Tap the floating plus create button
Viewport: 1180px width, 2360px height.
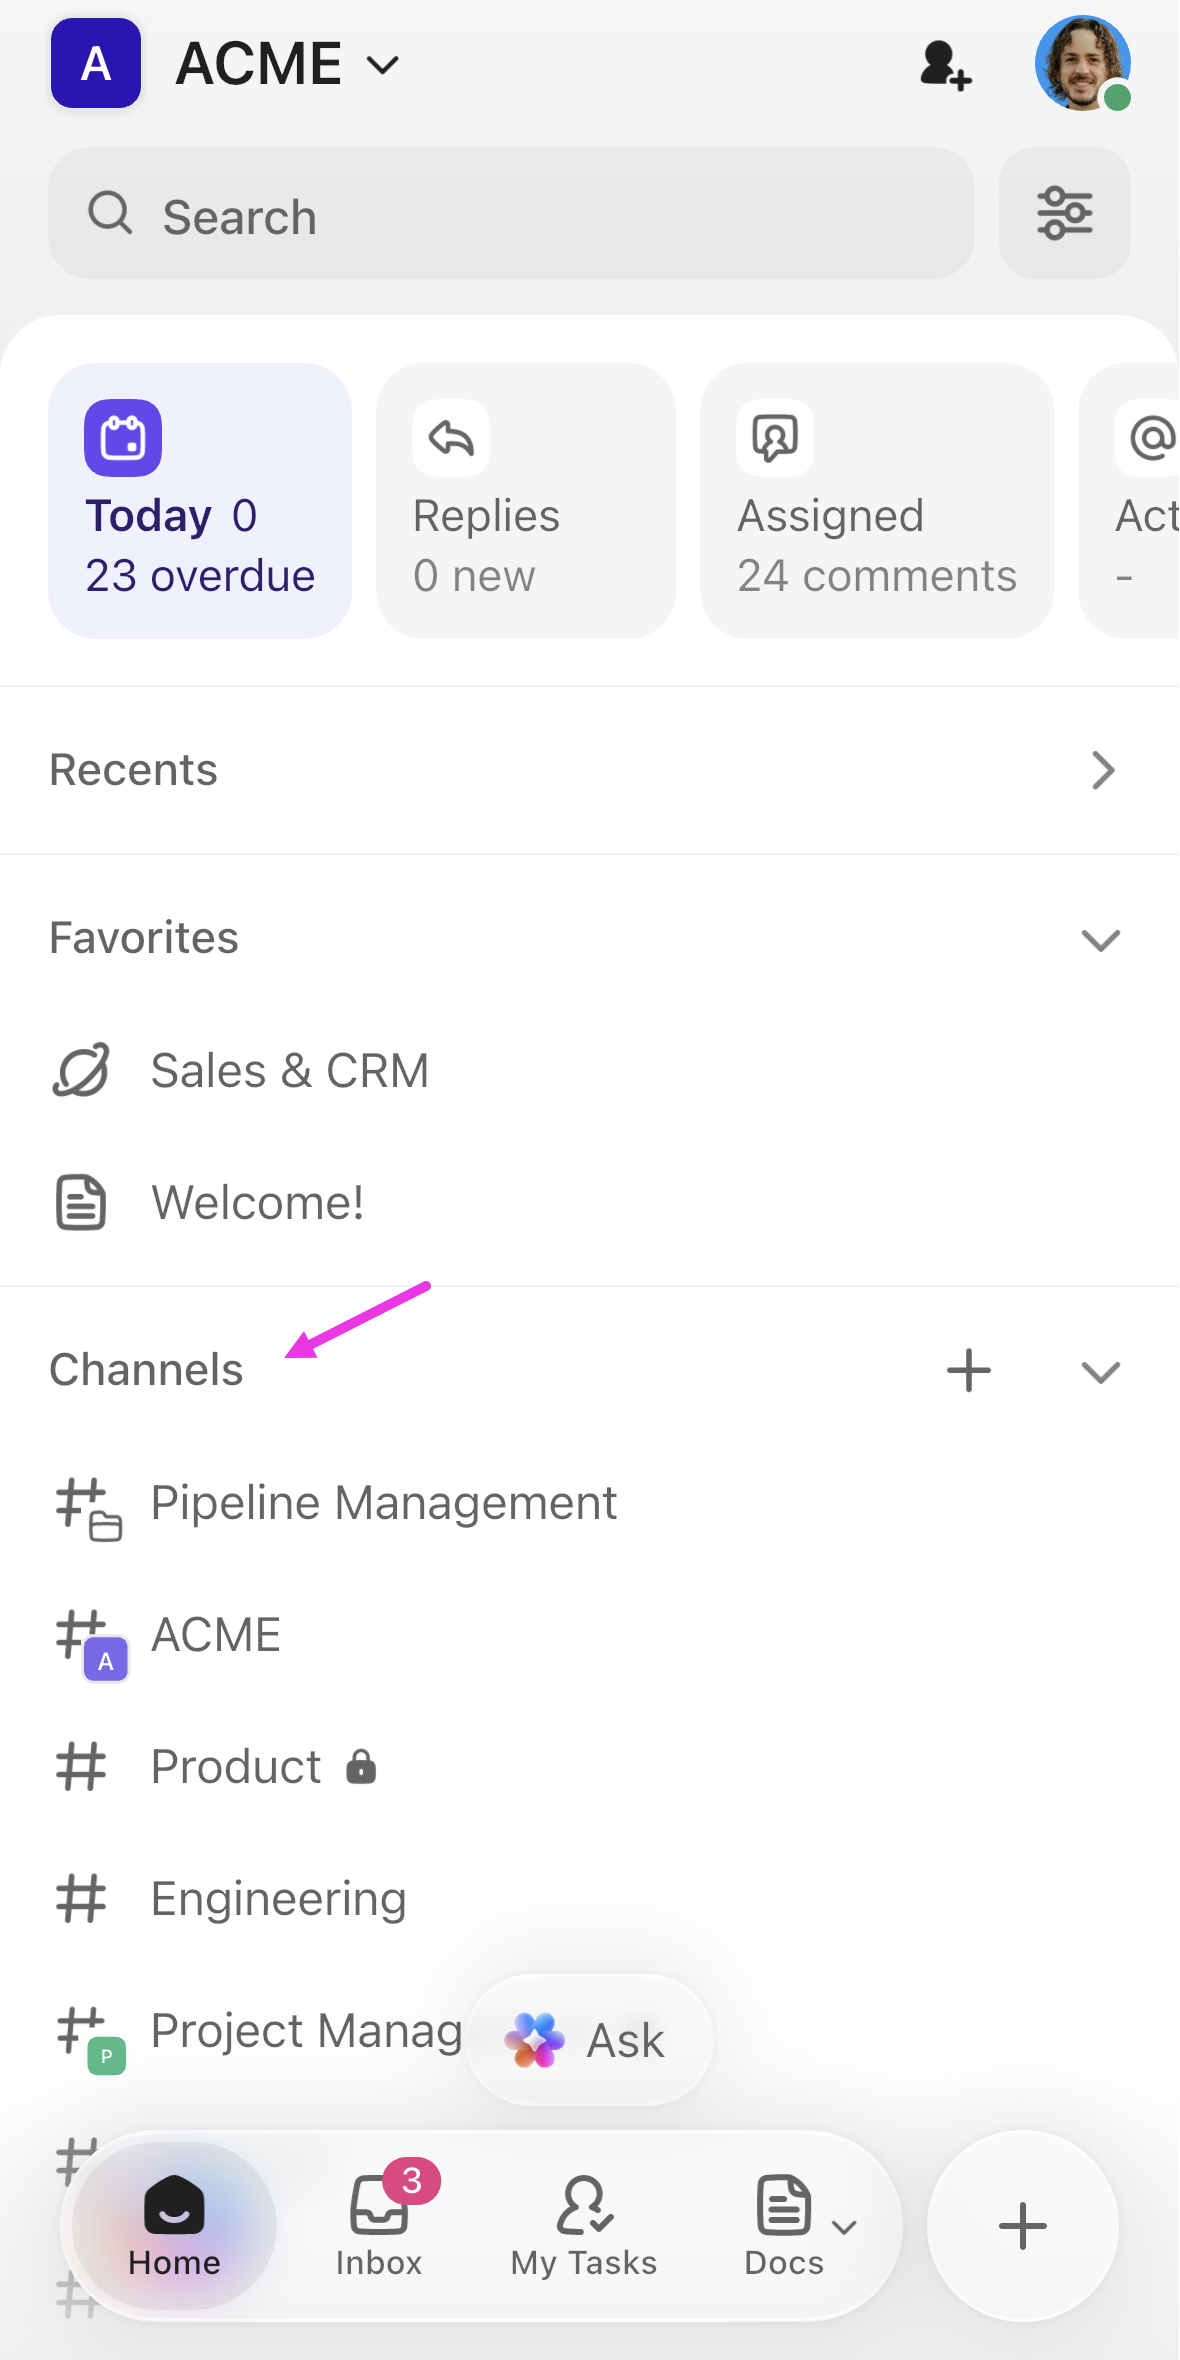coord(1022,2226)
